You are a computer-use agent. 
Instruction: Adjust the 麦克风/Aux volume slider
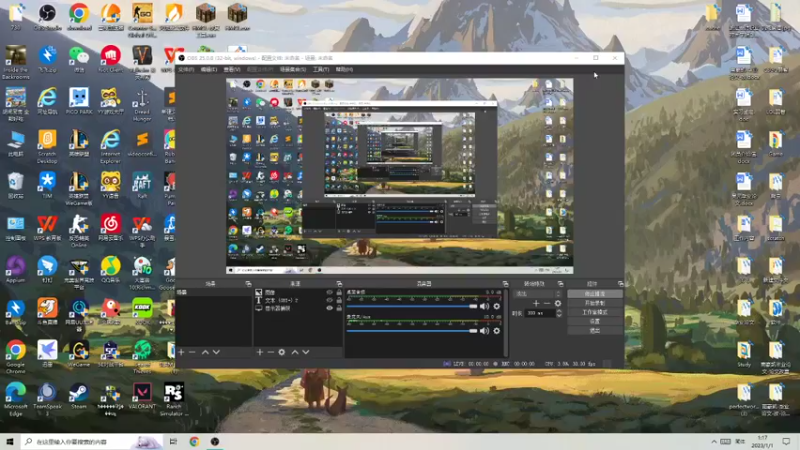pos(411,331)
